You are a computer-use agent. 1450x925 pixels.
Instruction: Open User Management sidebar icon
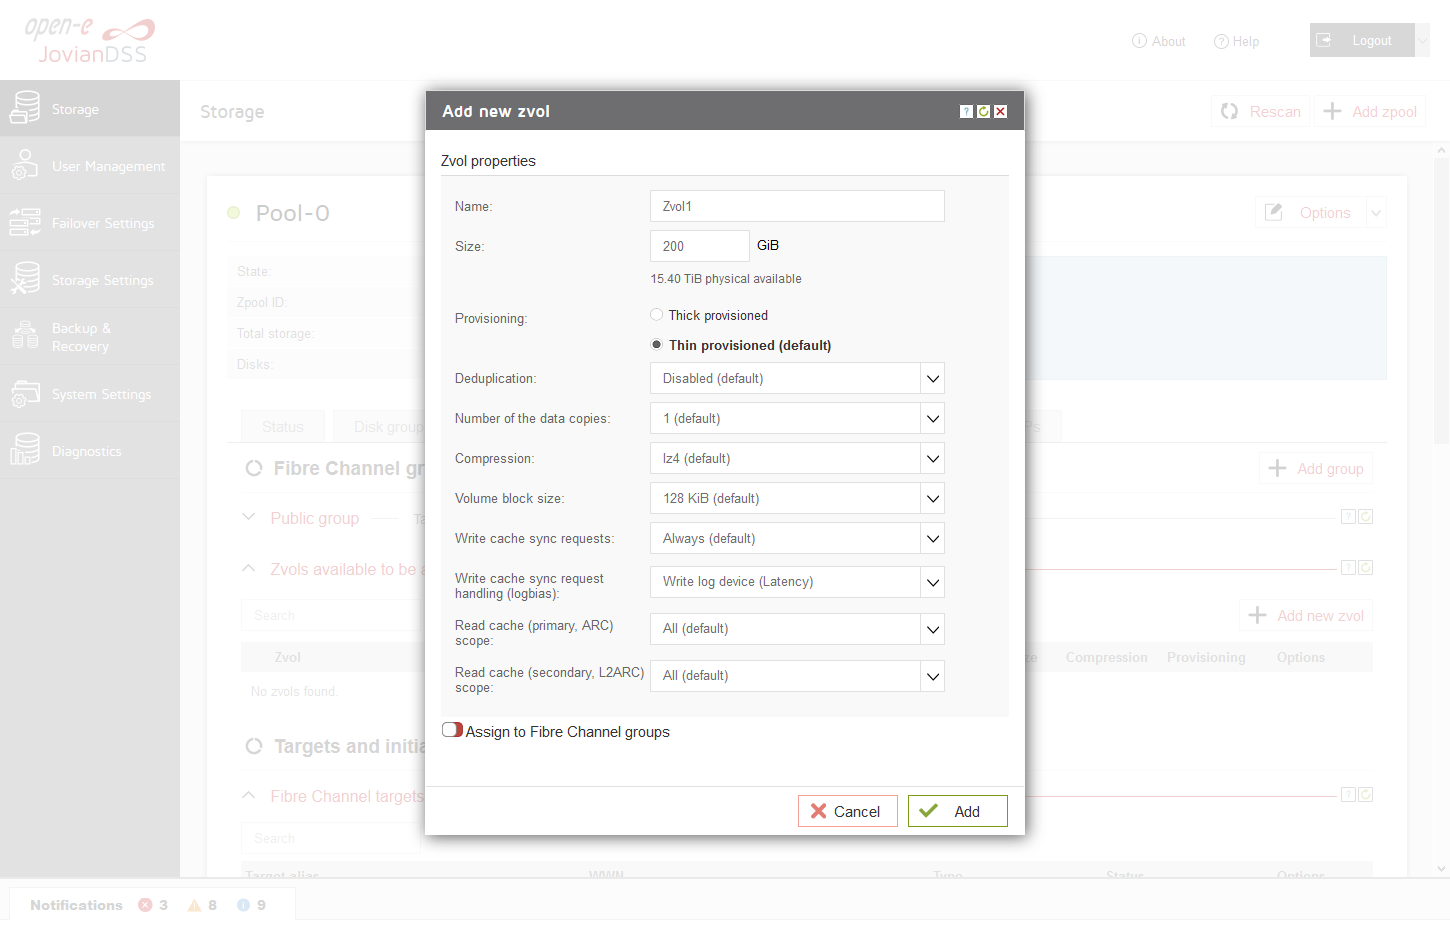pyautogui.click(x=25, y=165)
